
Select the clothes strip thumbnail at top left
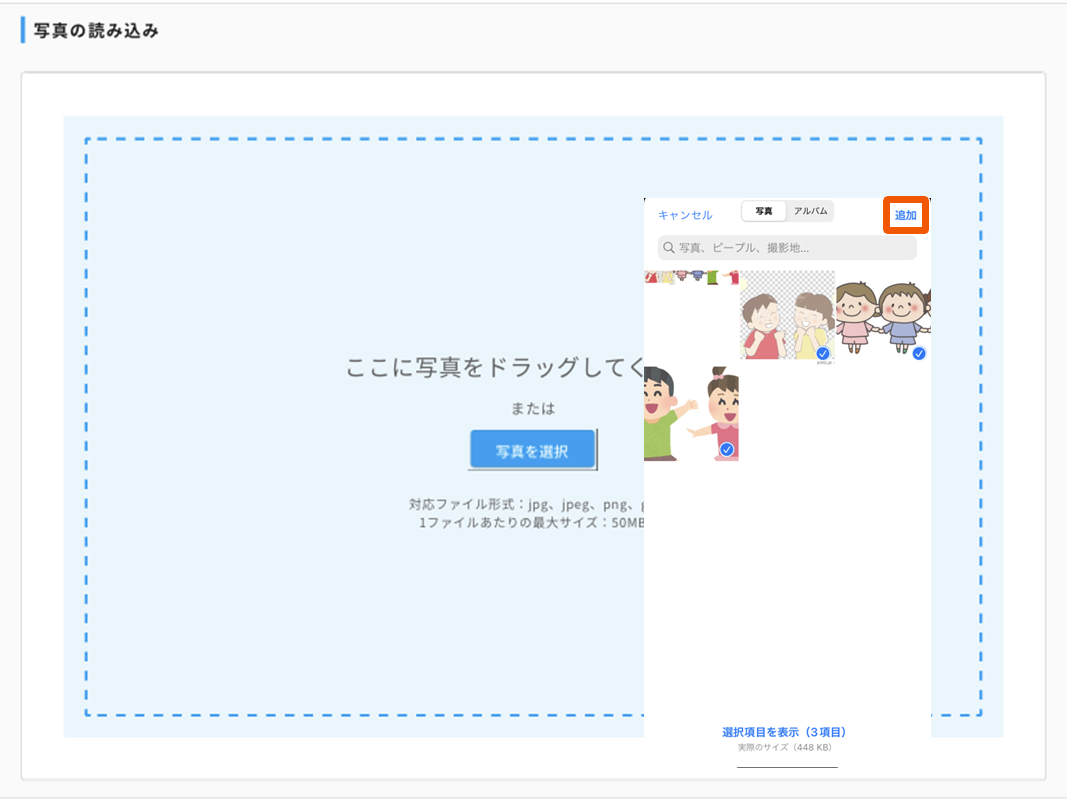point(691,276)
